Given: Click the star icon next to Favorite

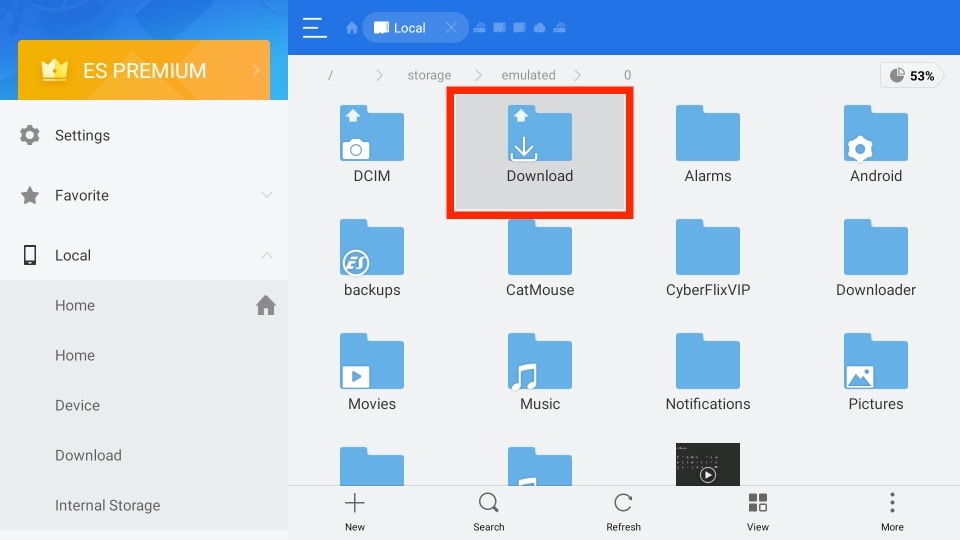Looking at the screenshot, I should coord(29,195).
